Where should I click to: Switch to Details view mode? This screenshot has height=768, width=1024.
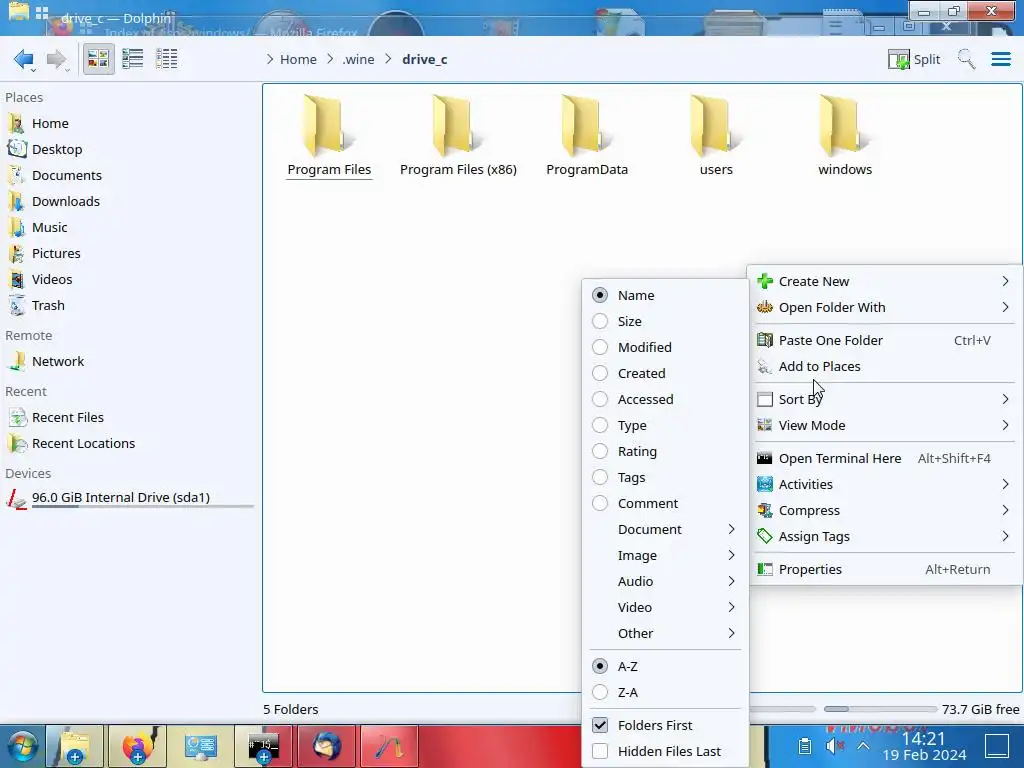click(x=167, y=59)
